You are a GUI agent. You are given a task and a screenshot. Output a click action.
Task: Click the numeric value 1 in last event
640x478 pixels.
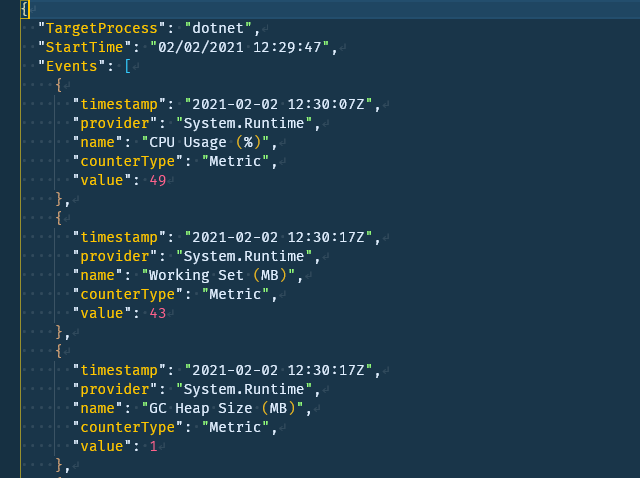click(x=153, y=446)
